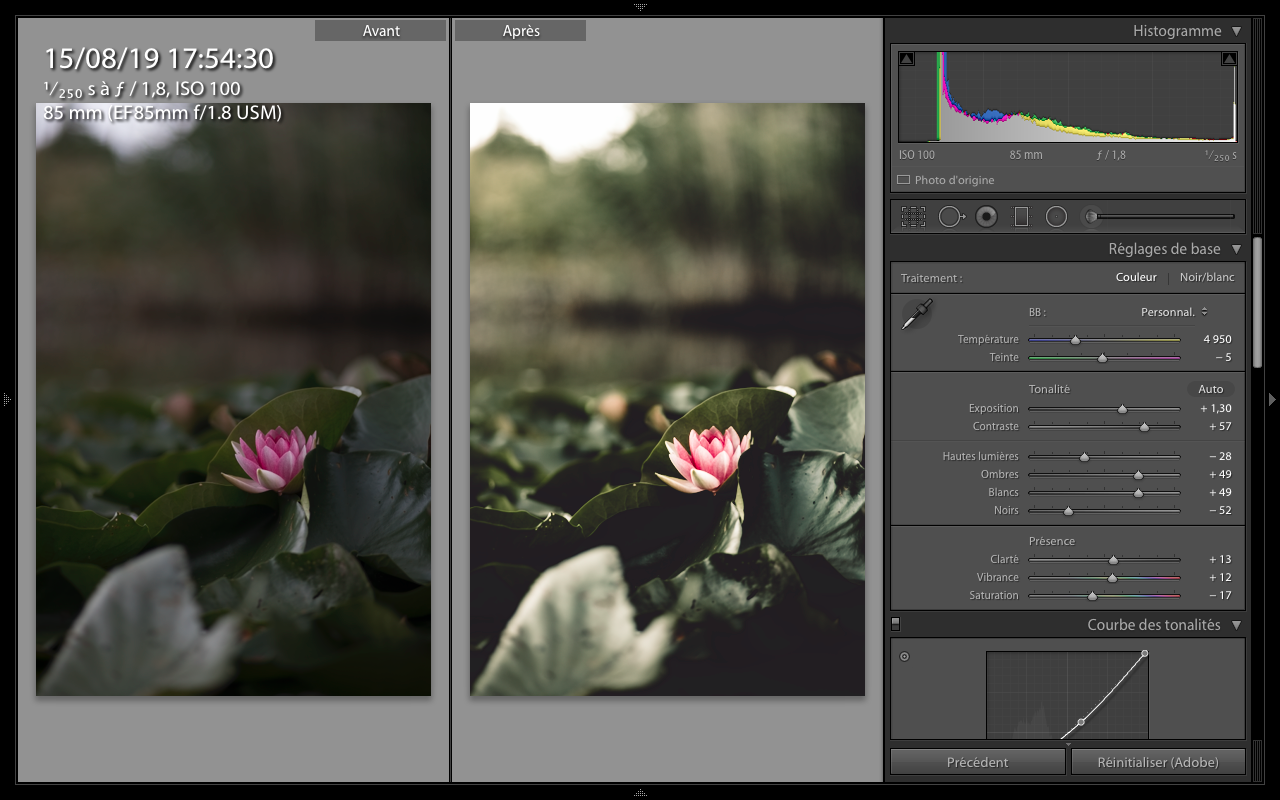This screenshot has width=1280, height=800.
Task: Pick the Radial Filter tool
Action: pyautogui.click(x=1056, y=216)
